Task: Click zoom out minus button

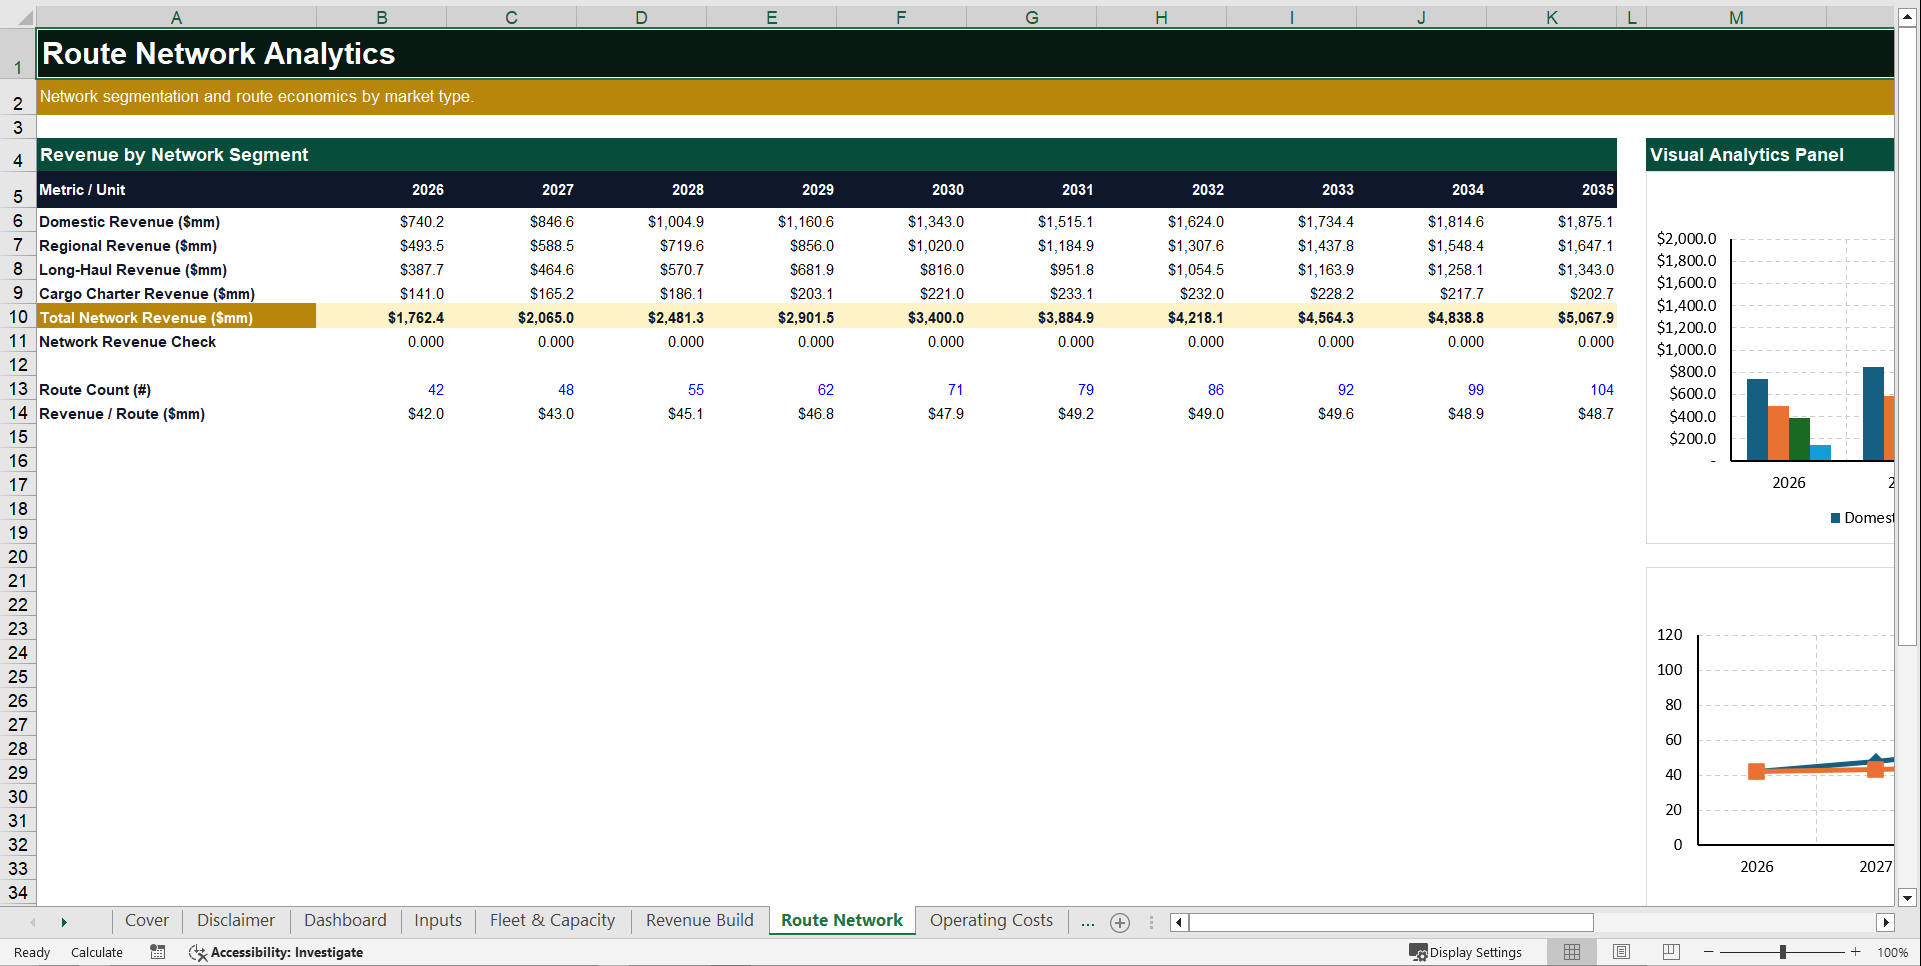Action: pos(1708,952)
